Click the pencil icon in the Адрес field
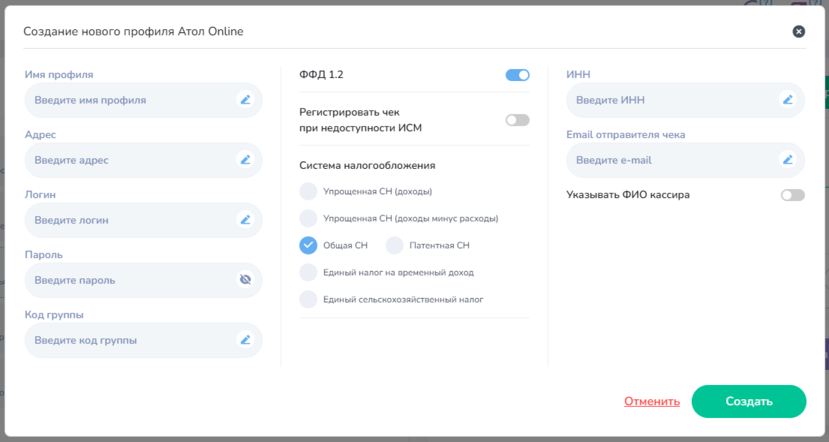Viewport: 829px width, 442px height. 245,160
